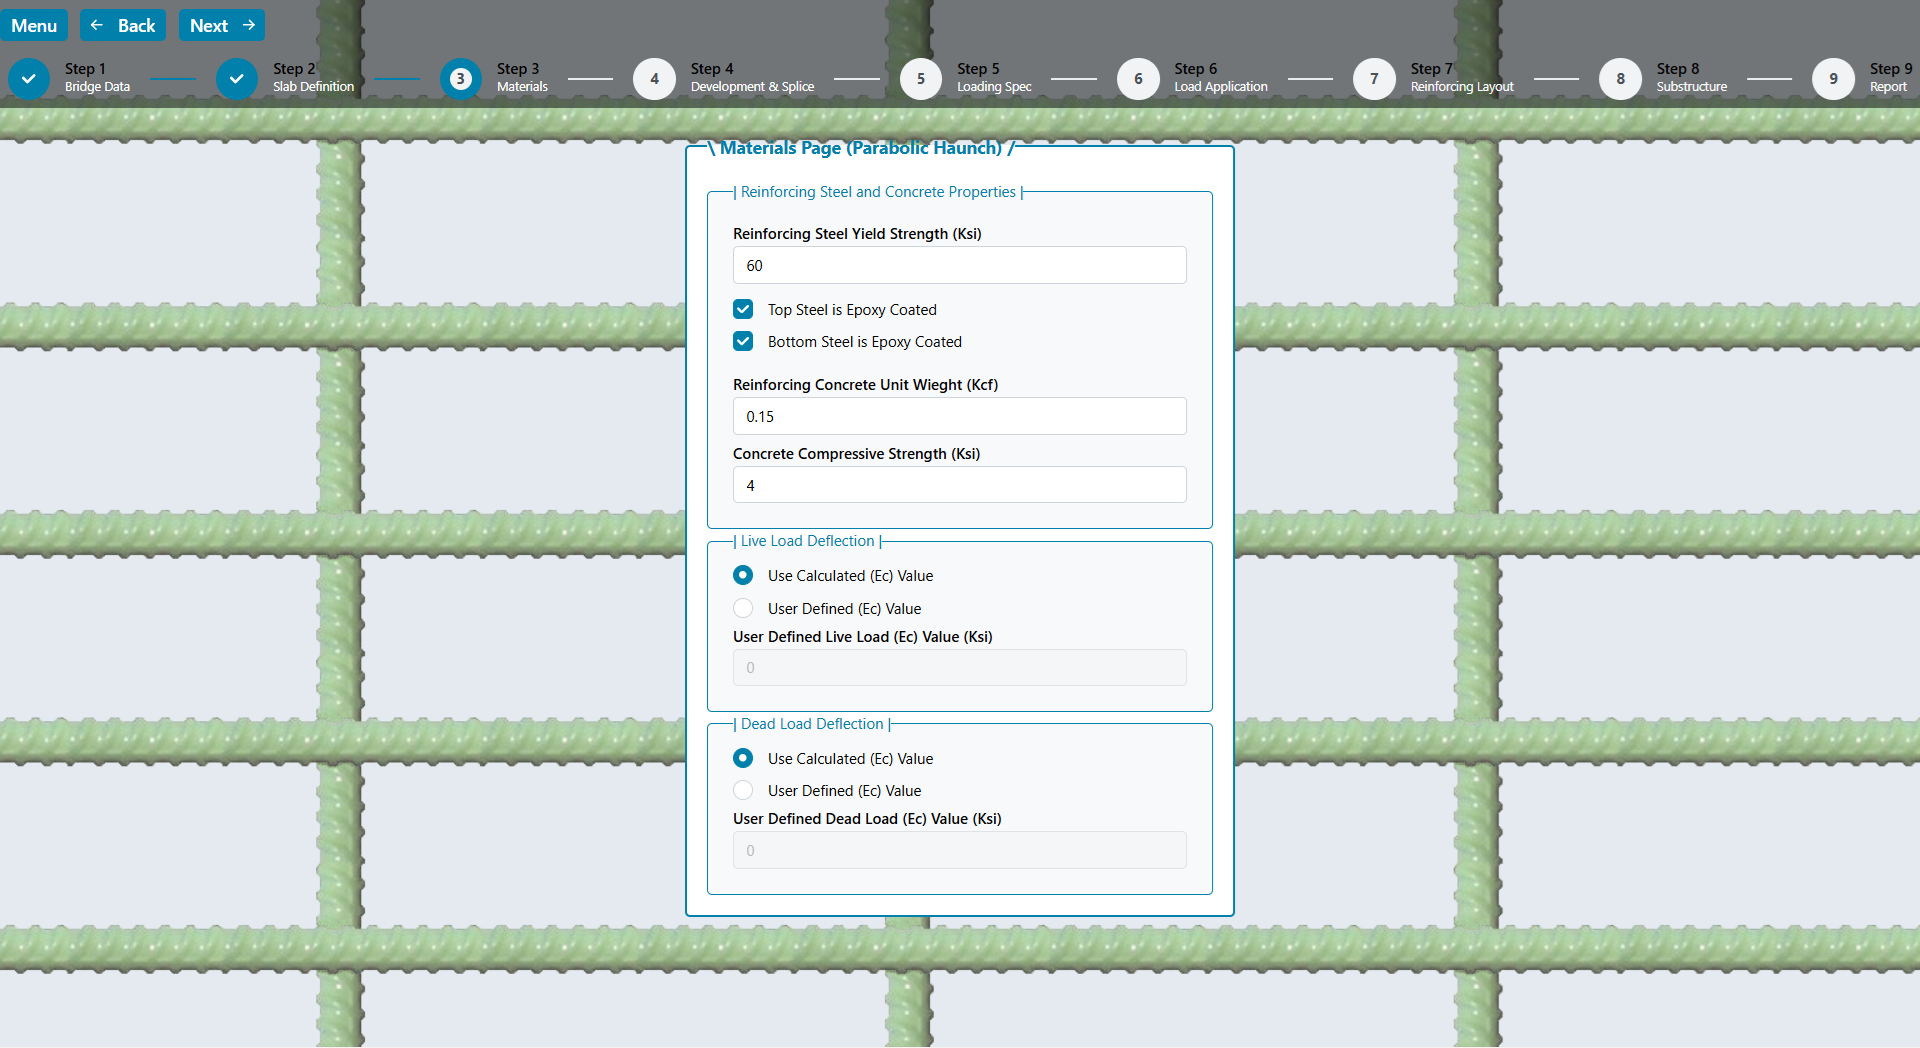Focus the Concrete Compressive Strength input
The height and width of the screenshot is (1048, 1920).
click(x=959, y=486)
